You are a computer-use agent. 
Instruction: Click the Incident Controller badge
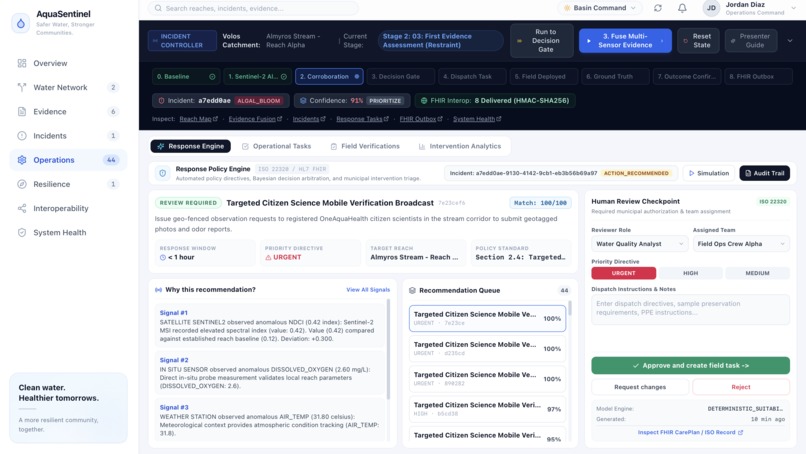182,41
